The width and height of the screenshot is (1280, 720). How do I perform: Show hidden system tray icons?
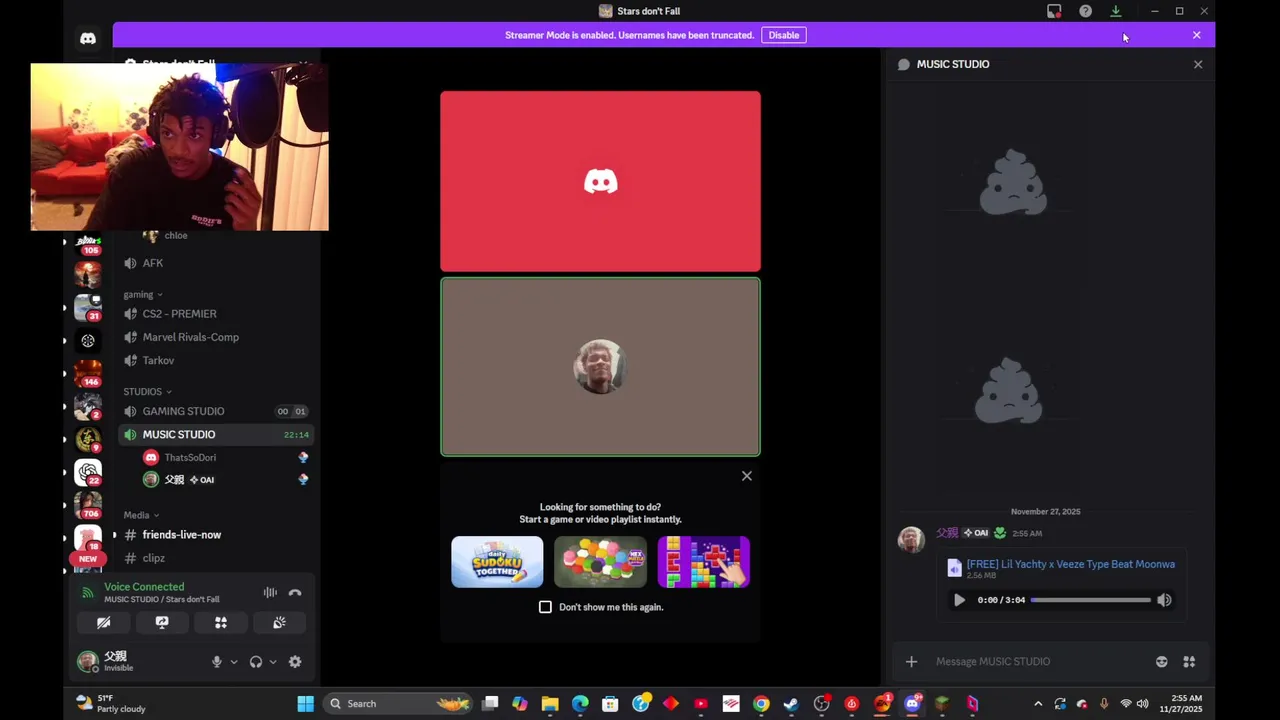click(x=1037, y=704)
